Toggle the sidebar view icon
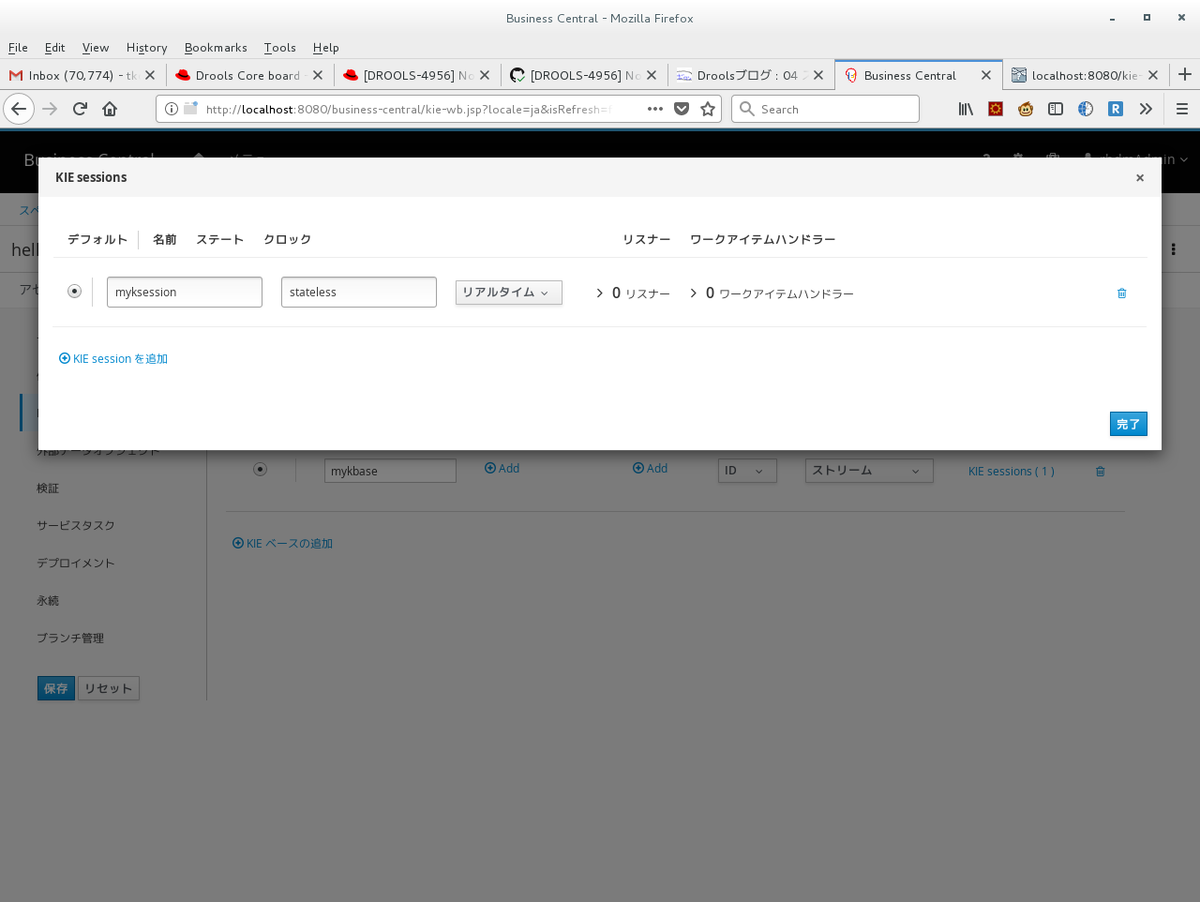Viewport: 1200px width, 902px height. click(1055, 109)
